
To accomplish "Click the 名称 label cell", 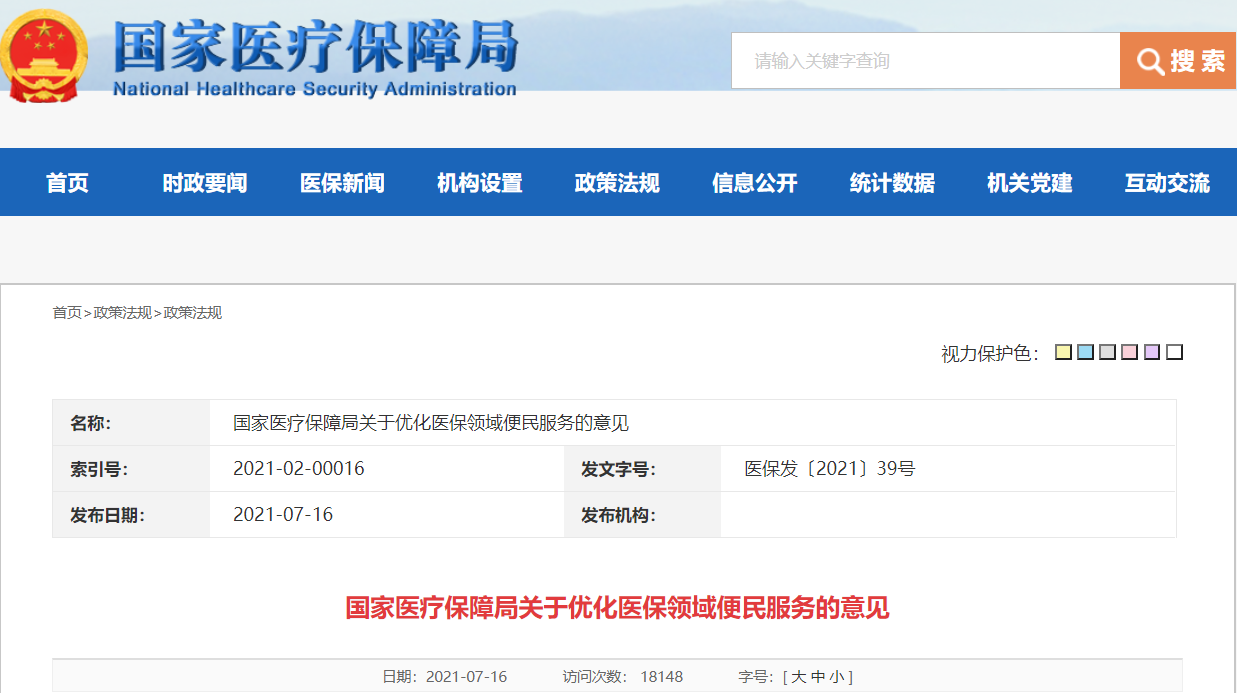I will coord(131,423).
